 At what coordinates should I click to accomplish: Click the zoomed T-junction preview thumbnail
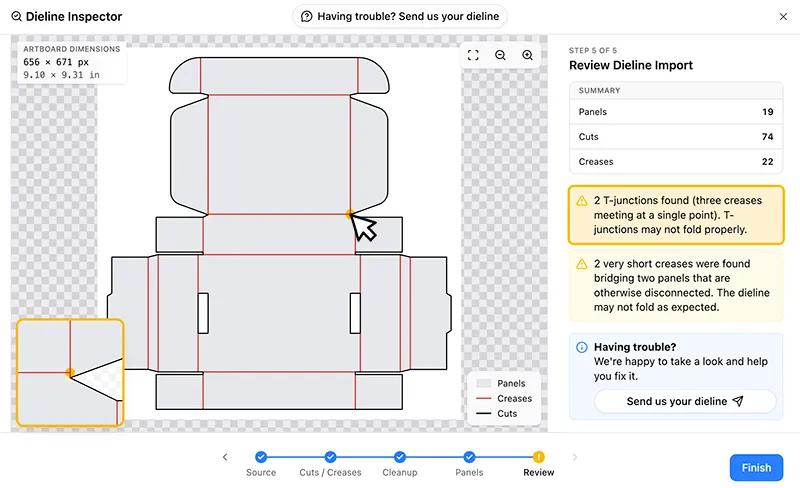click(x=70, y=373)
